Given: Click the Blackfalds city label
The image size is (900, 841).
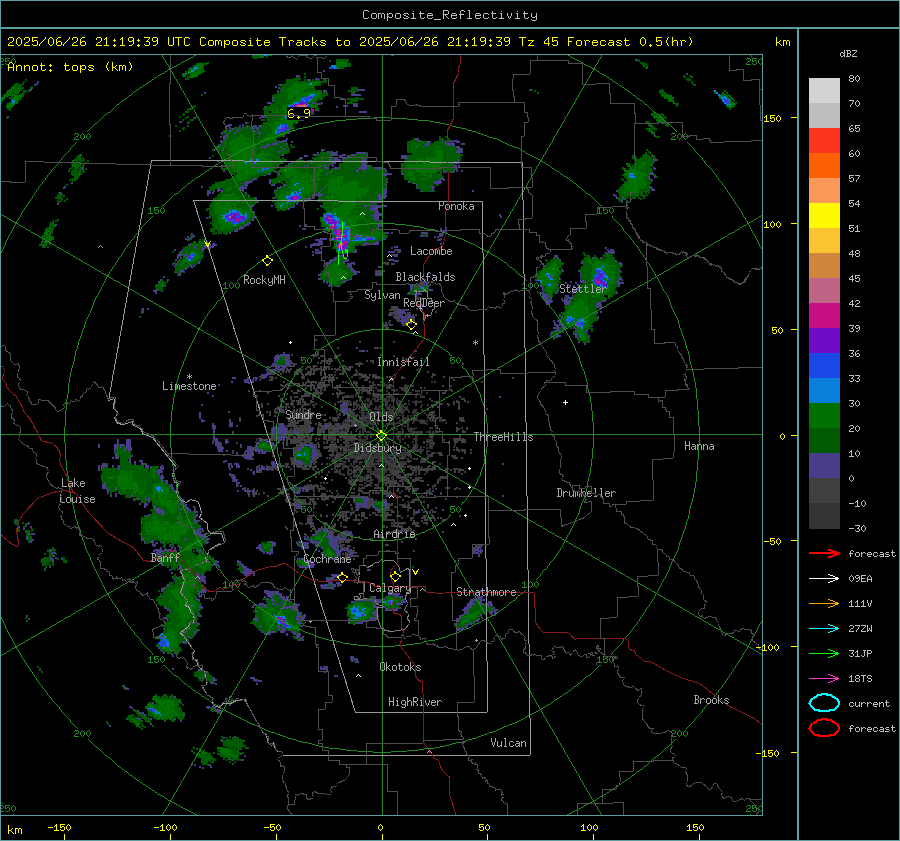Looking at the screenshot, I should click(425, 277).
